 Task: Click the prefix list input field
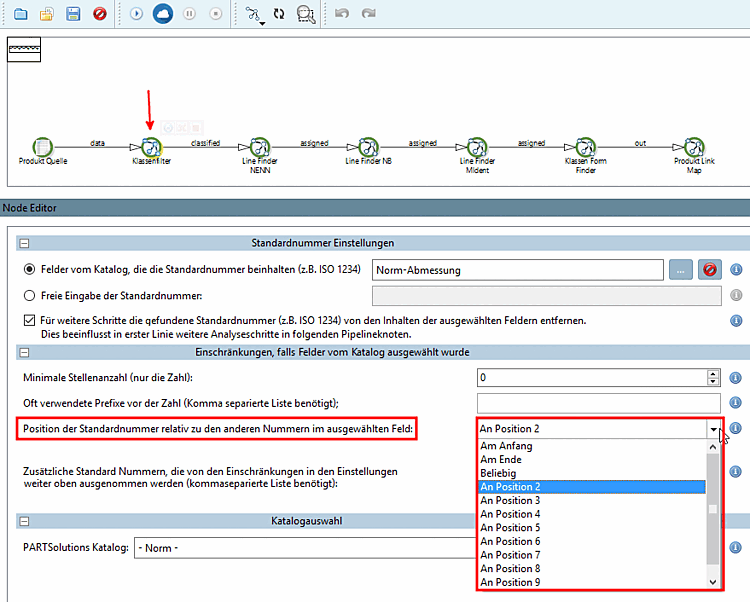coord(598,403)
